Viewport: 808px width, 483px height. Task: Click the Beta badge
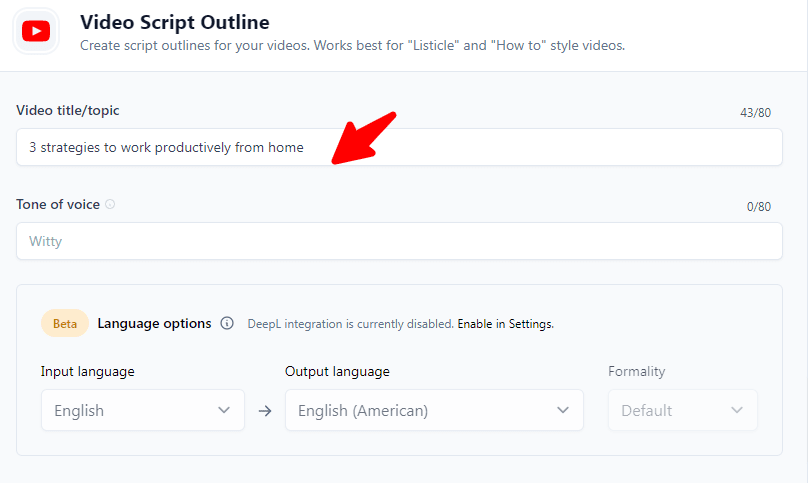(65, 323)
